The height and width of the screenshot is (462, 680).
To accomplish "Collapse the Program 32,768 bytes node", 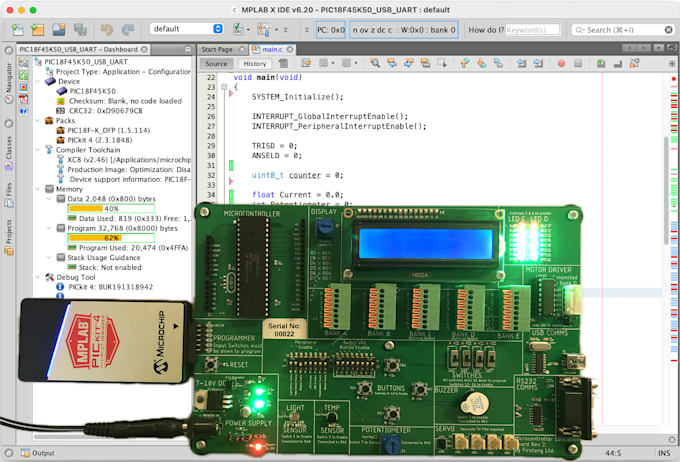I will [49, 228].
